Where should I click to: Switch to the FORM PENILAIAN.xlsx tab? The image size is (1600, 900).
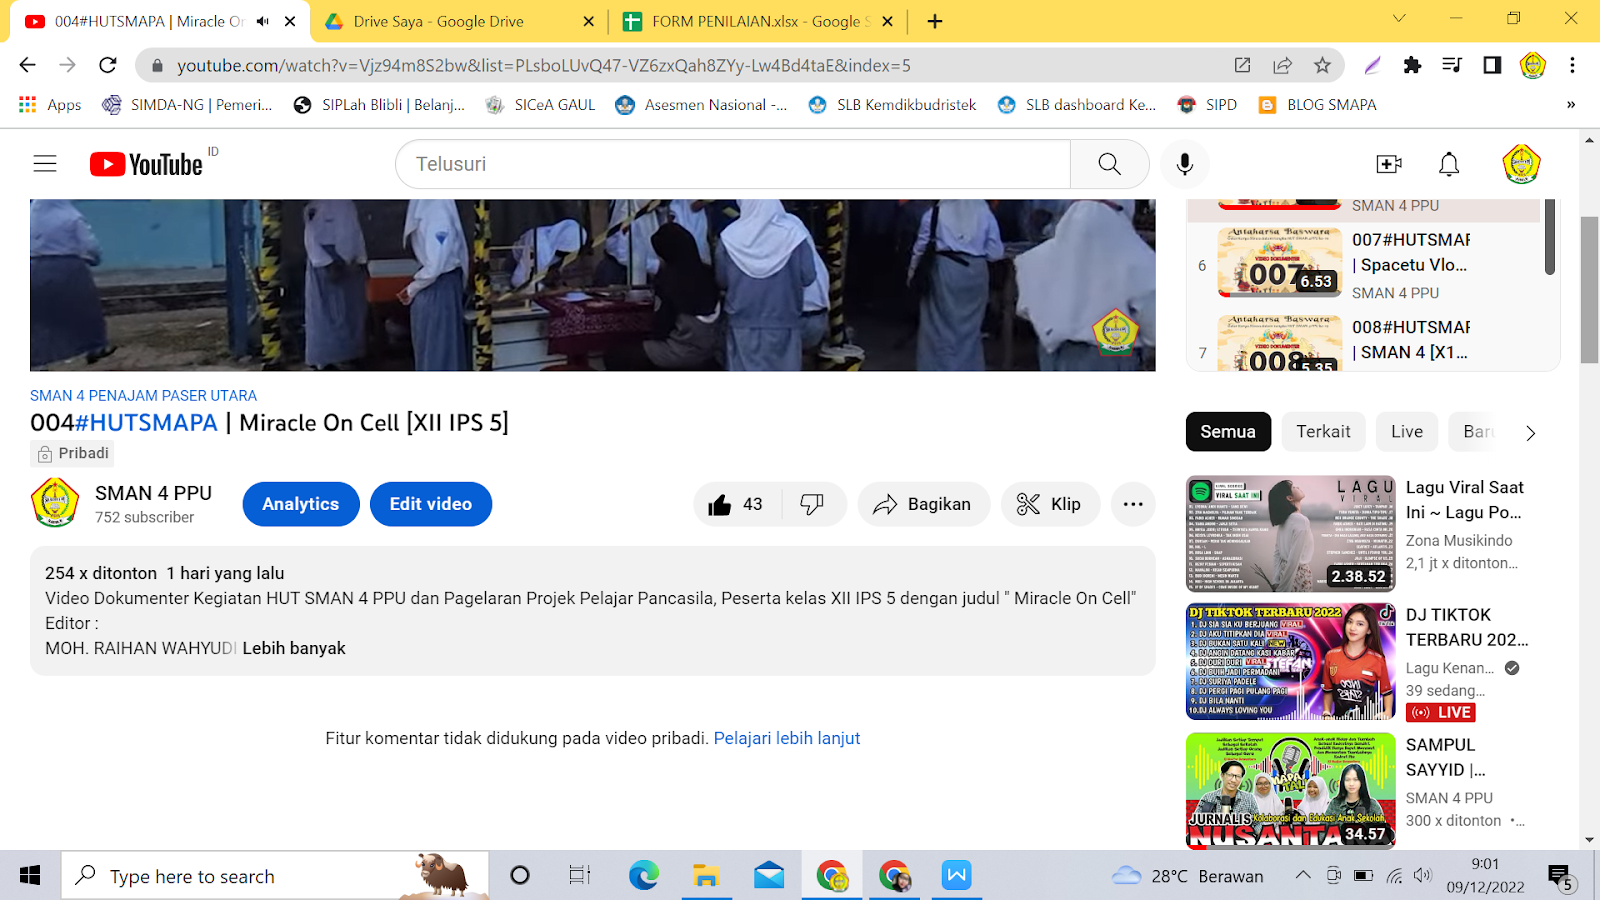click(x=760, y=21)
